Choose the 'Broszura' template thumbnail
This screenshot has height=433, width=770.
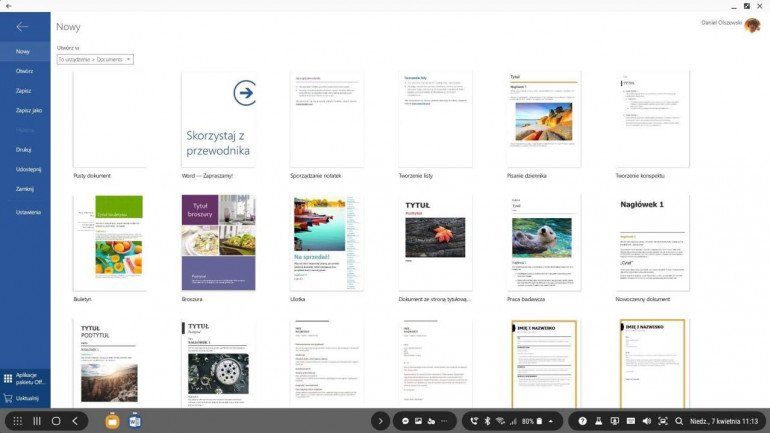pos(218,243)
